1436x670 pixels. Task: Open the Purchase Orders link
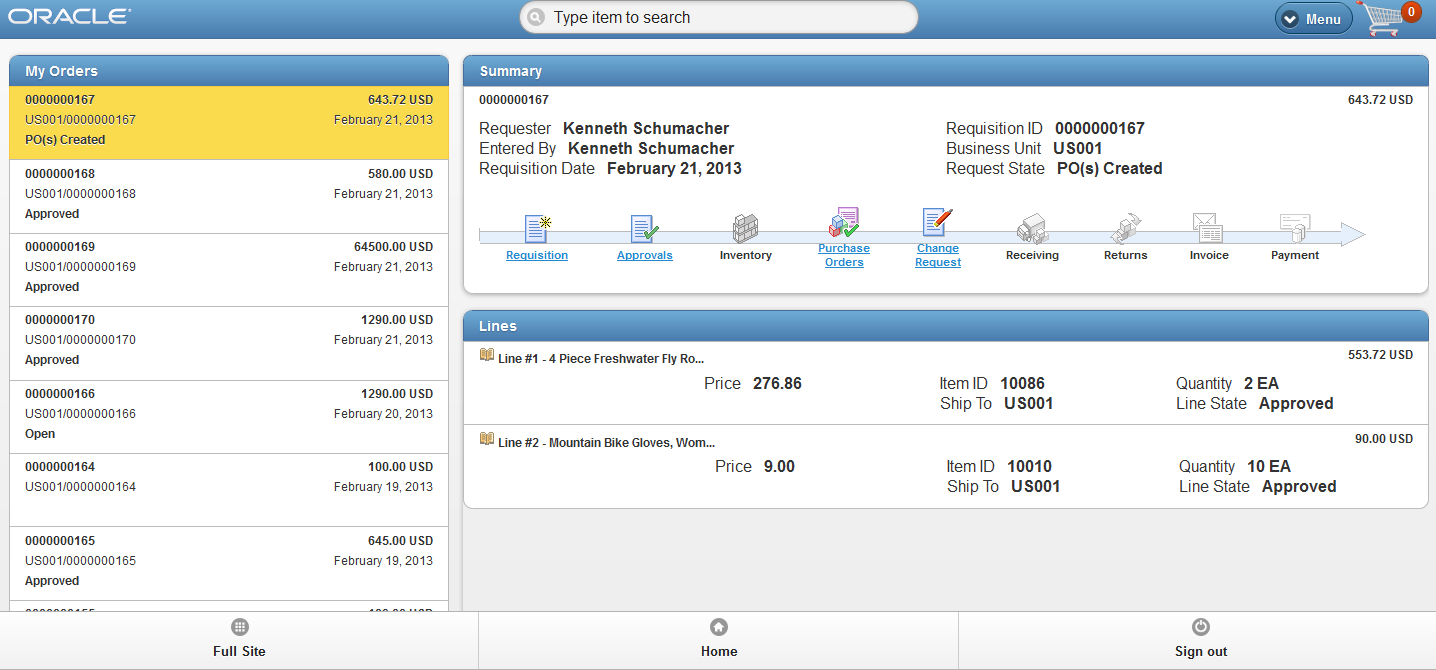844,255
